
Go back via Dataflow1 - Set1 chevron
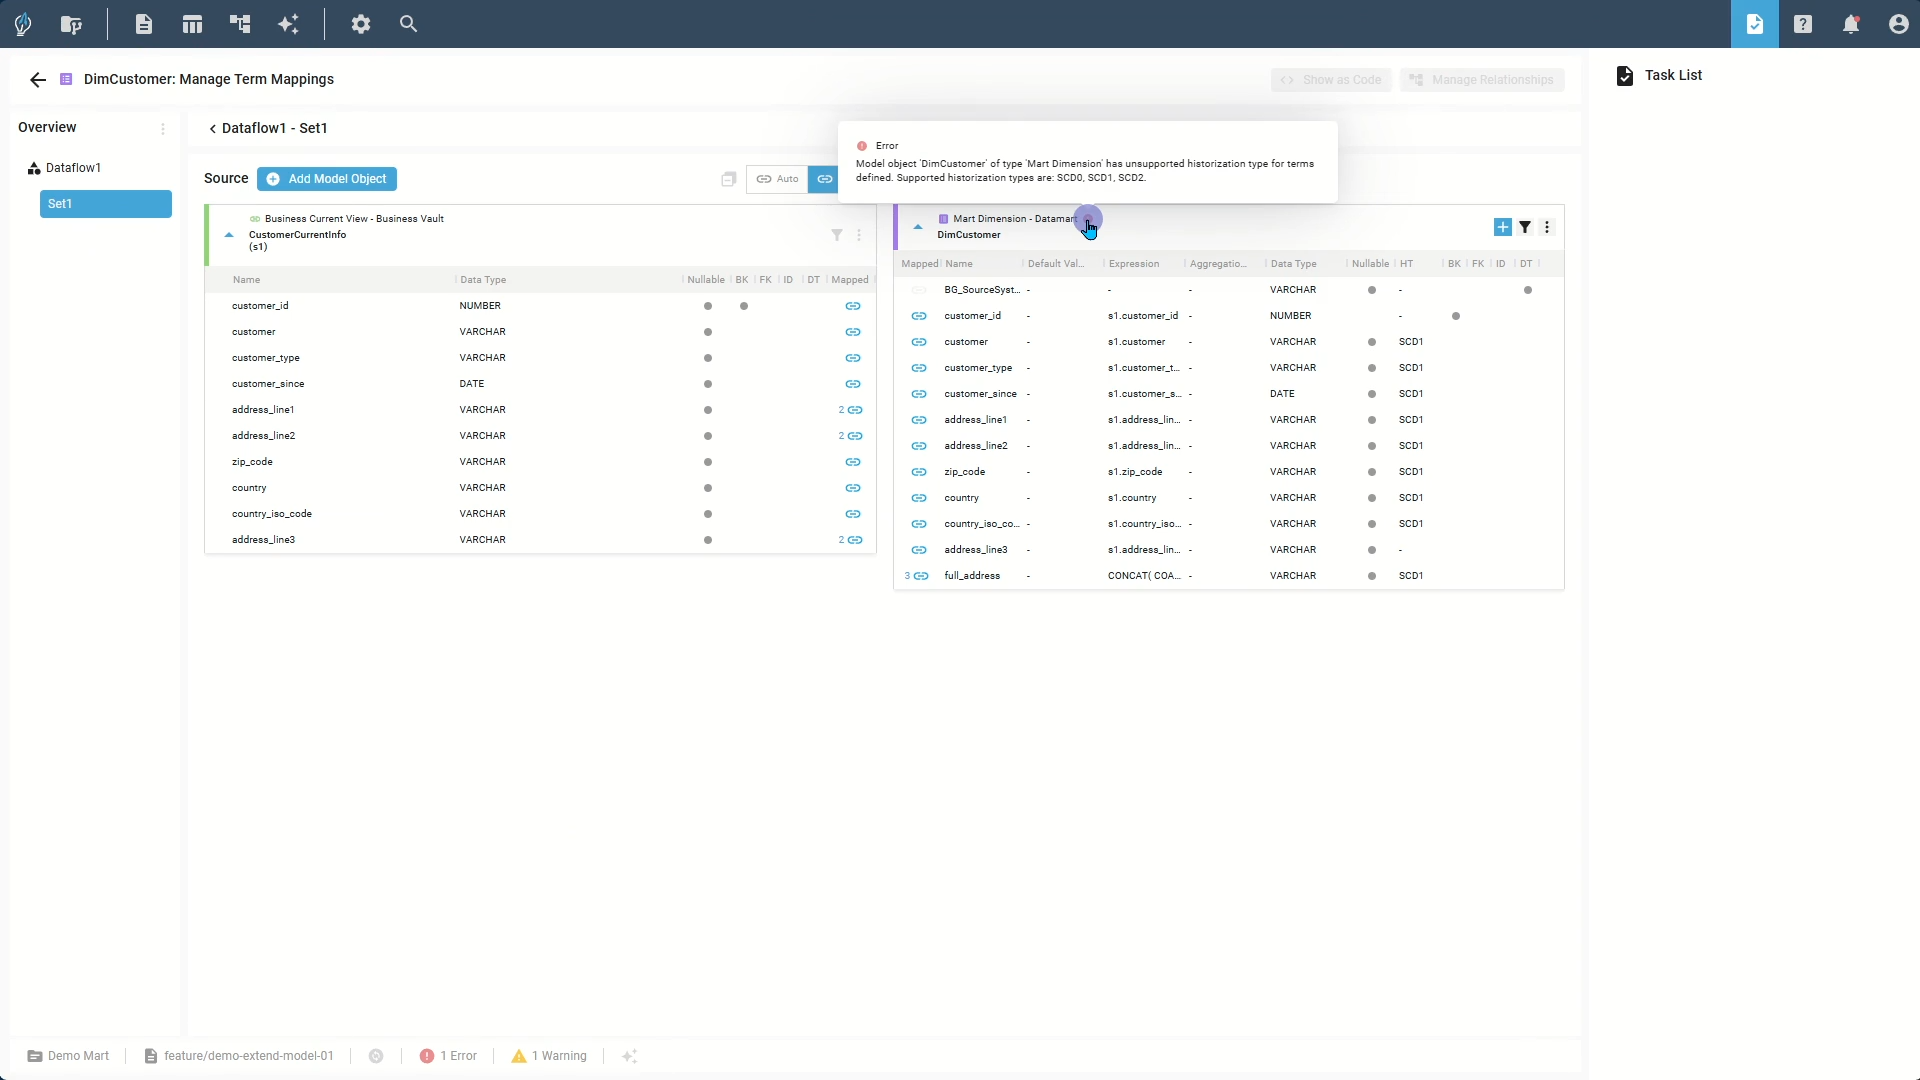click(x=212, y=128)
